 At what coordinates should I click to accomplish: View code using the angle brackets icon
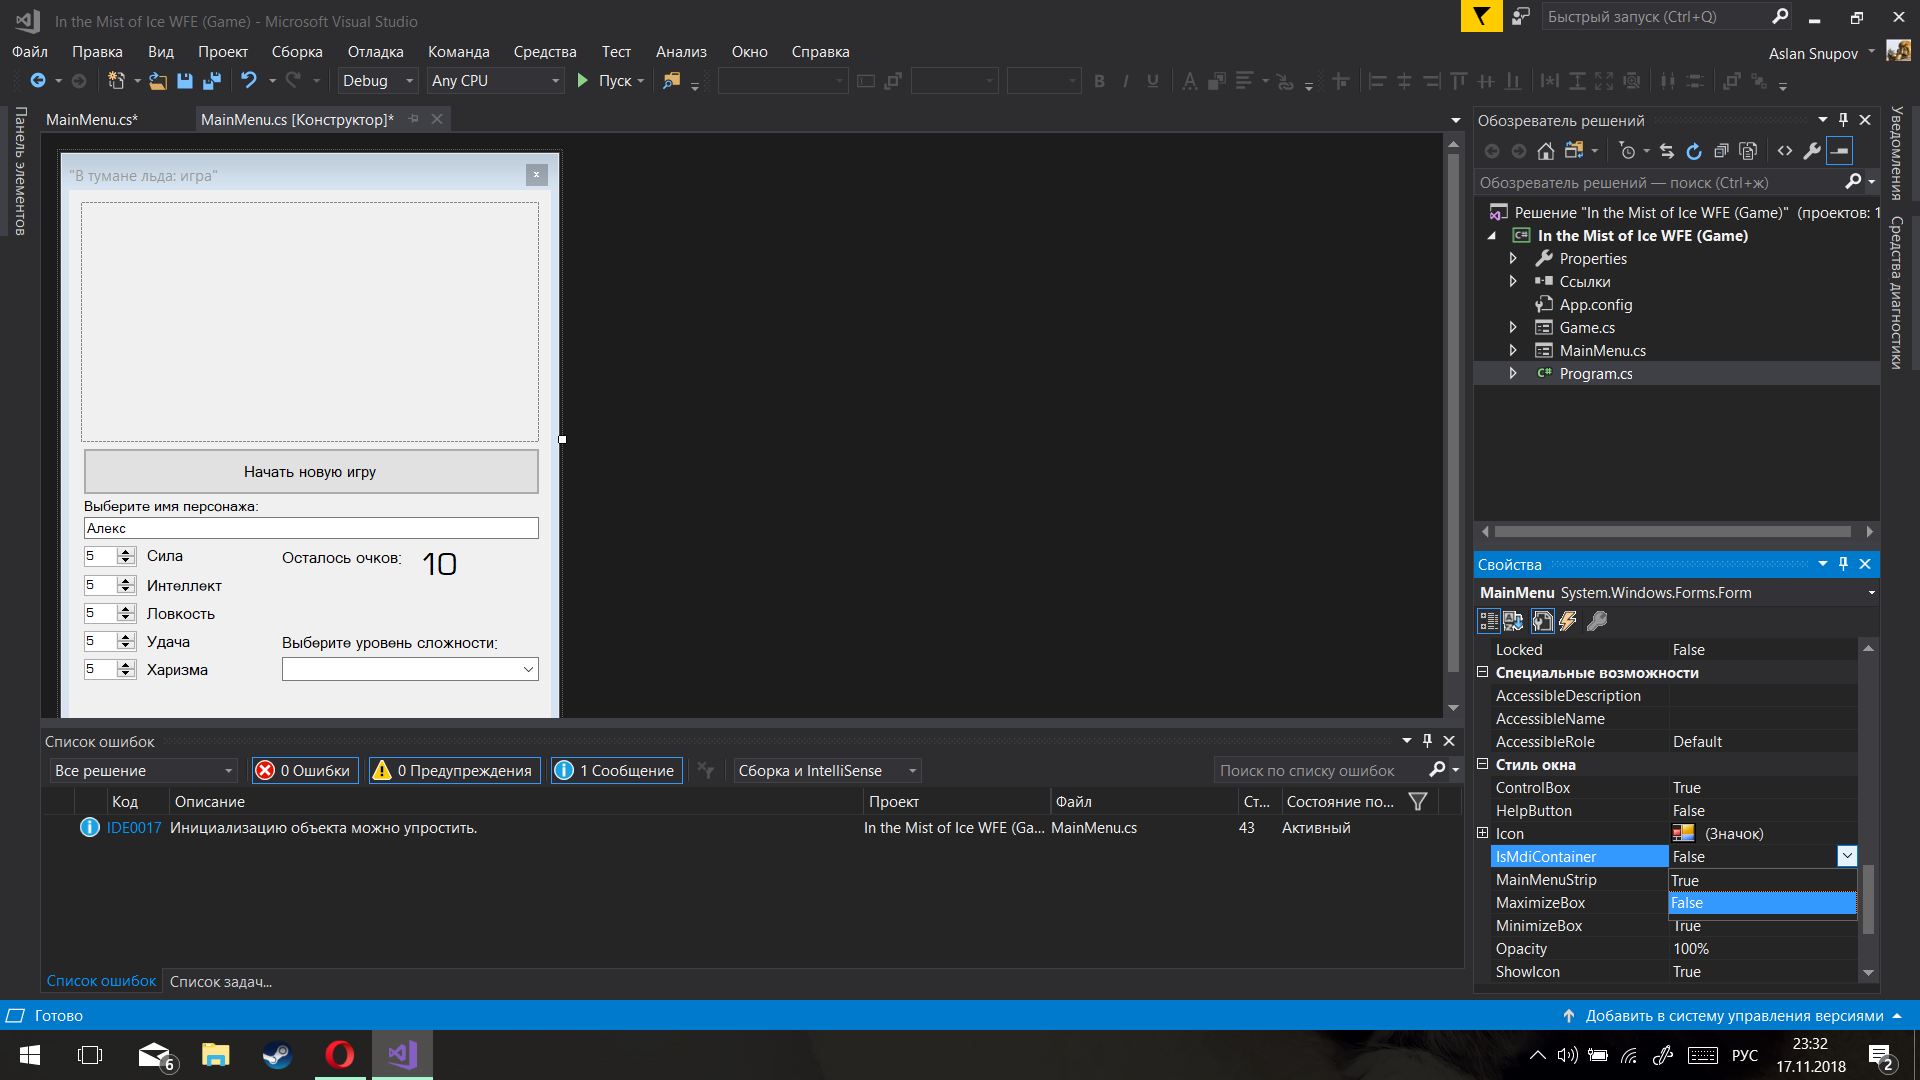tap(1785, 151)
